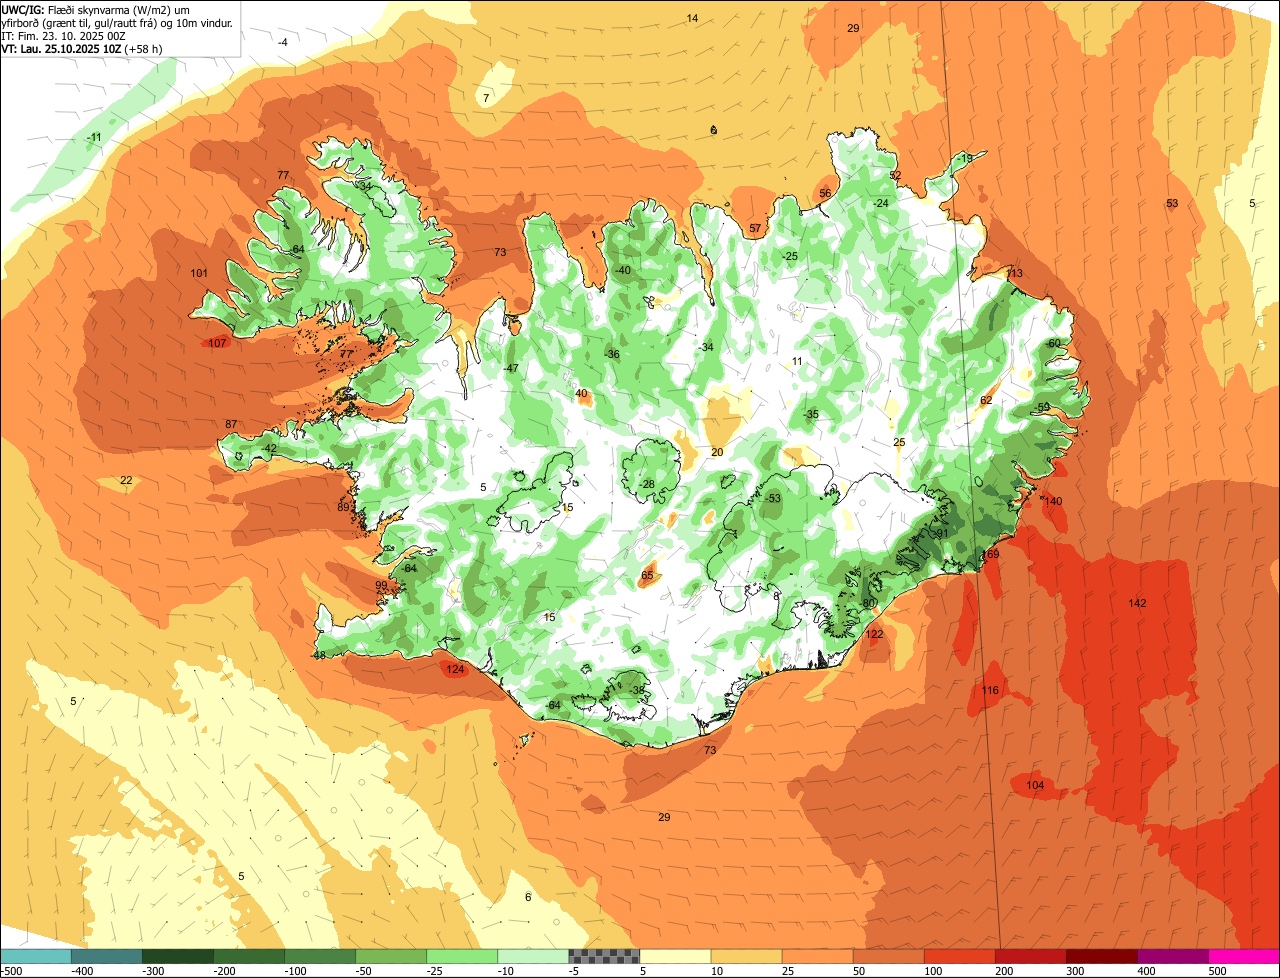Click the legend swatch between 50 and 100

click(889, 956)
